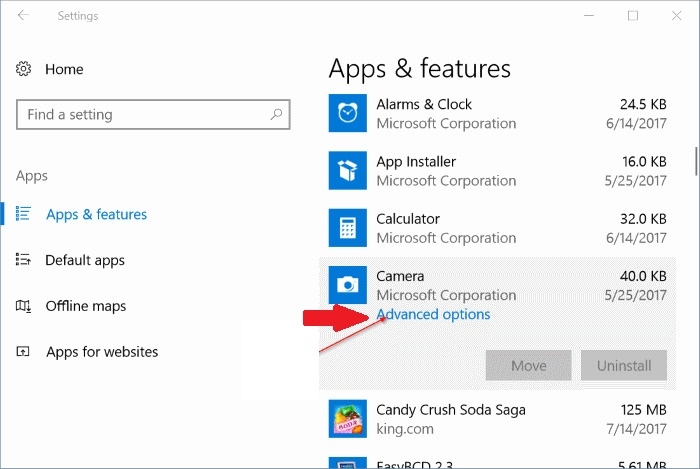This screenshot has height=469, width=700.
Task: Click the Apps for websites icon
Action: [x=23, y=352]
